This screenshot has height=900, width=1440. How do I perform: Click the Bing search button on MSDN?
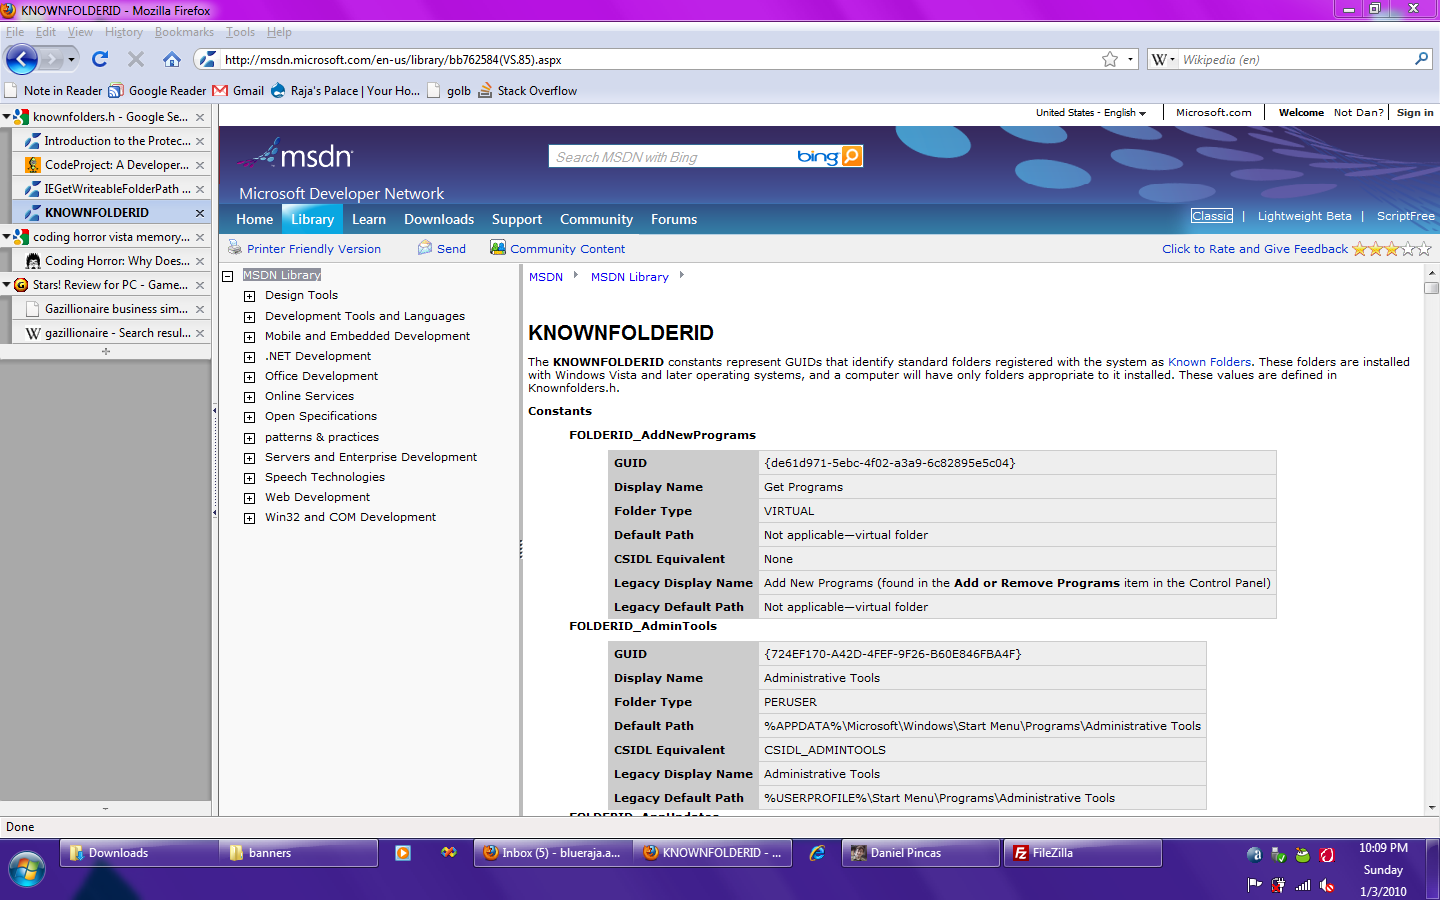click(852, 156)
